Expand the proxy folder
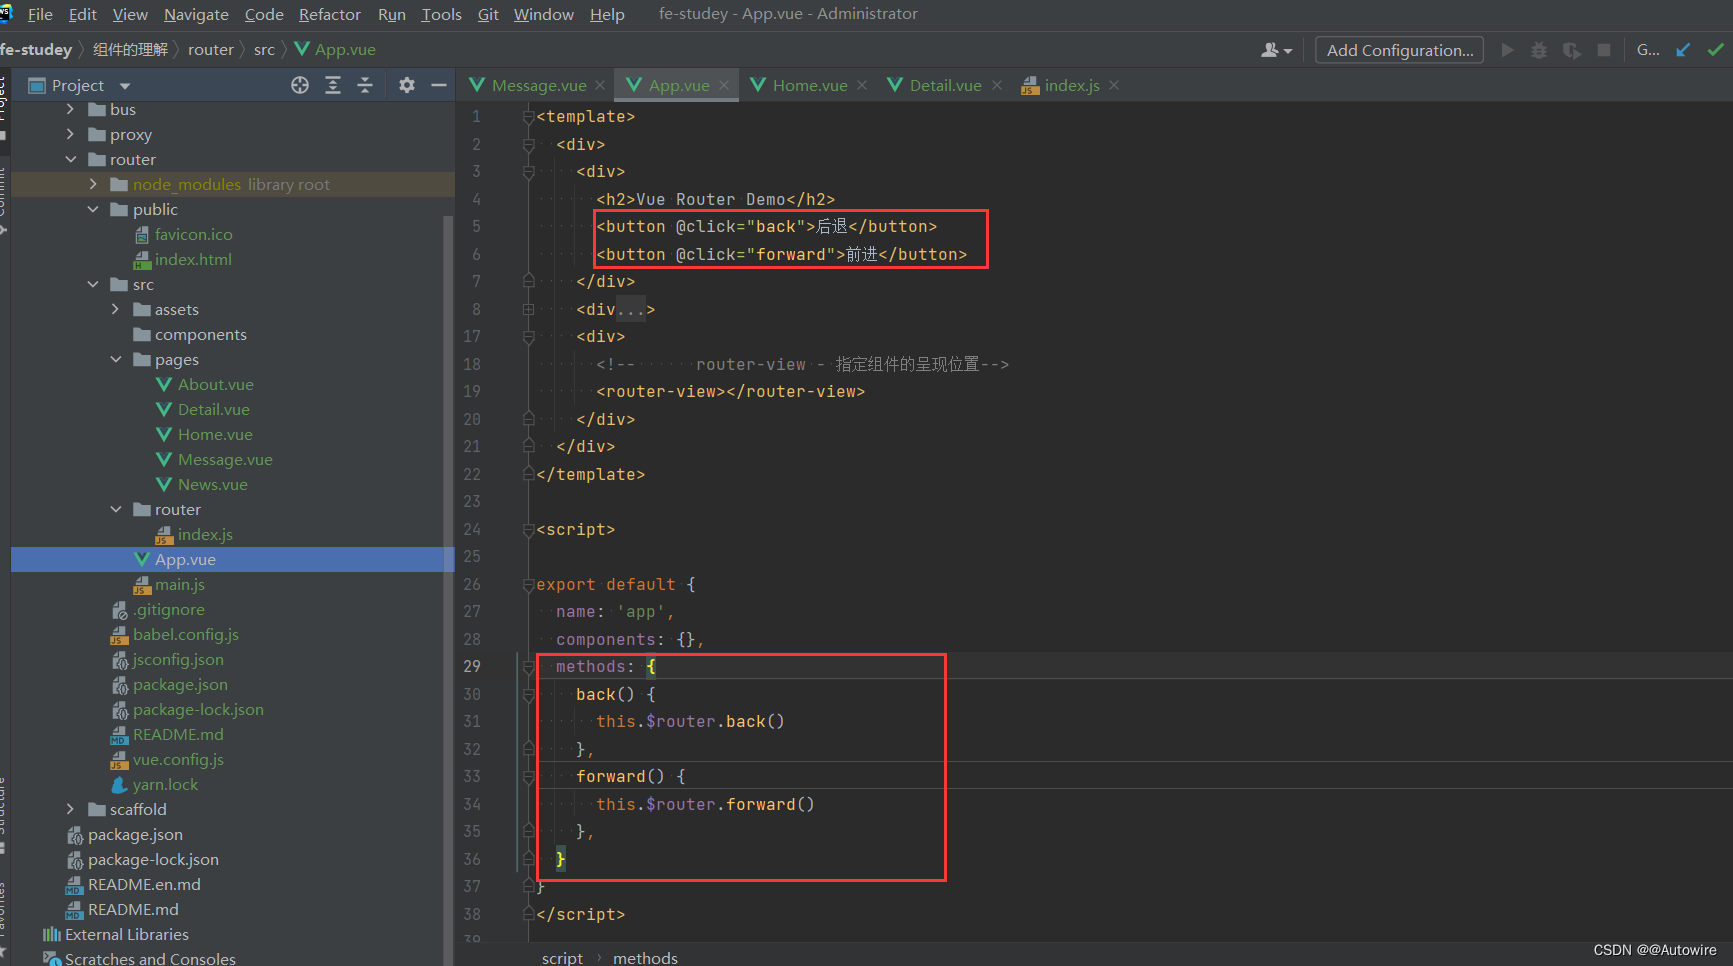Viewport: 1733px width, 966px height. (70, 134)
